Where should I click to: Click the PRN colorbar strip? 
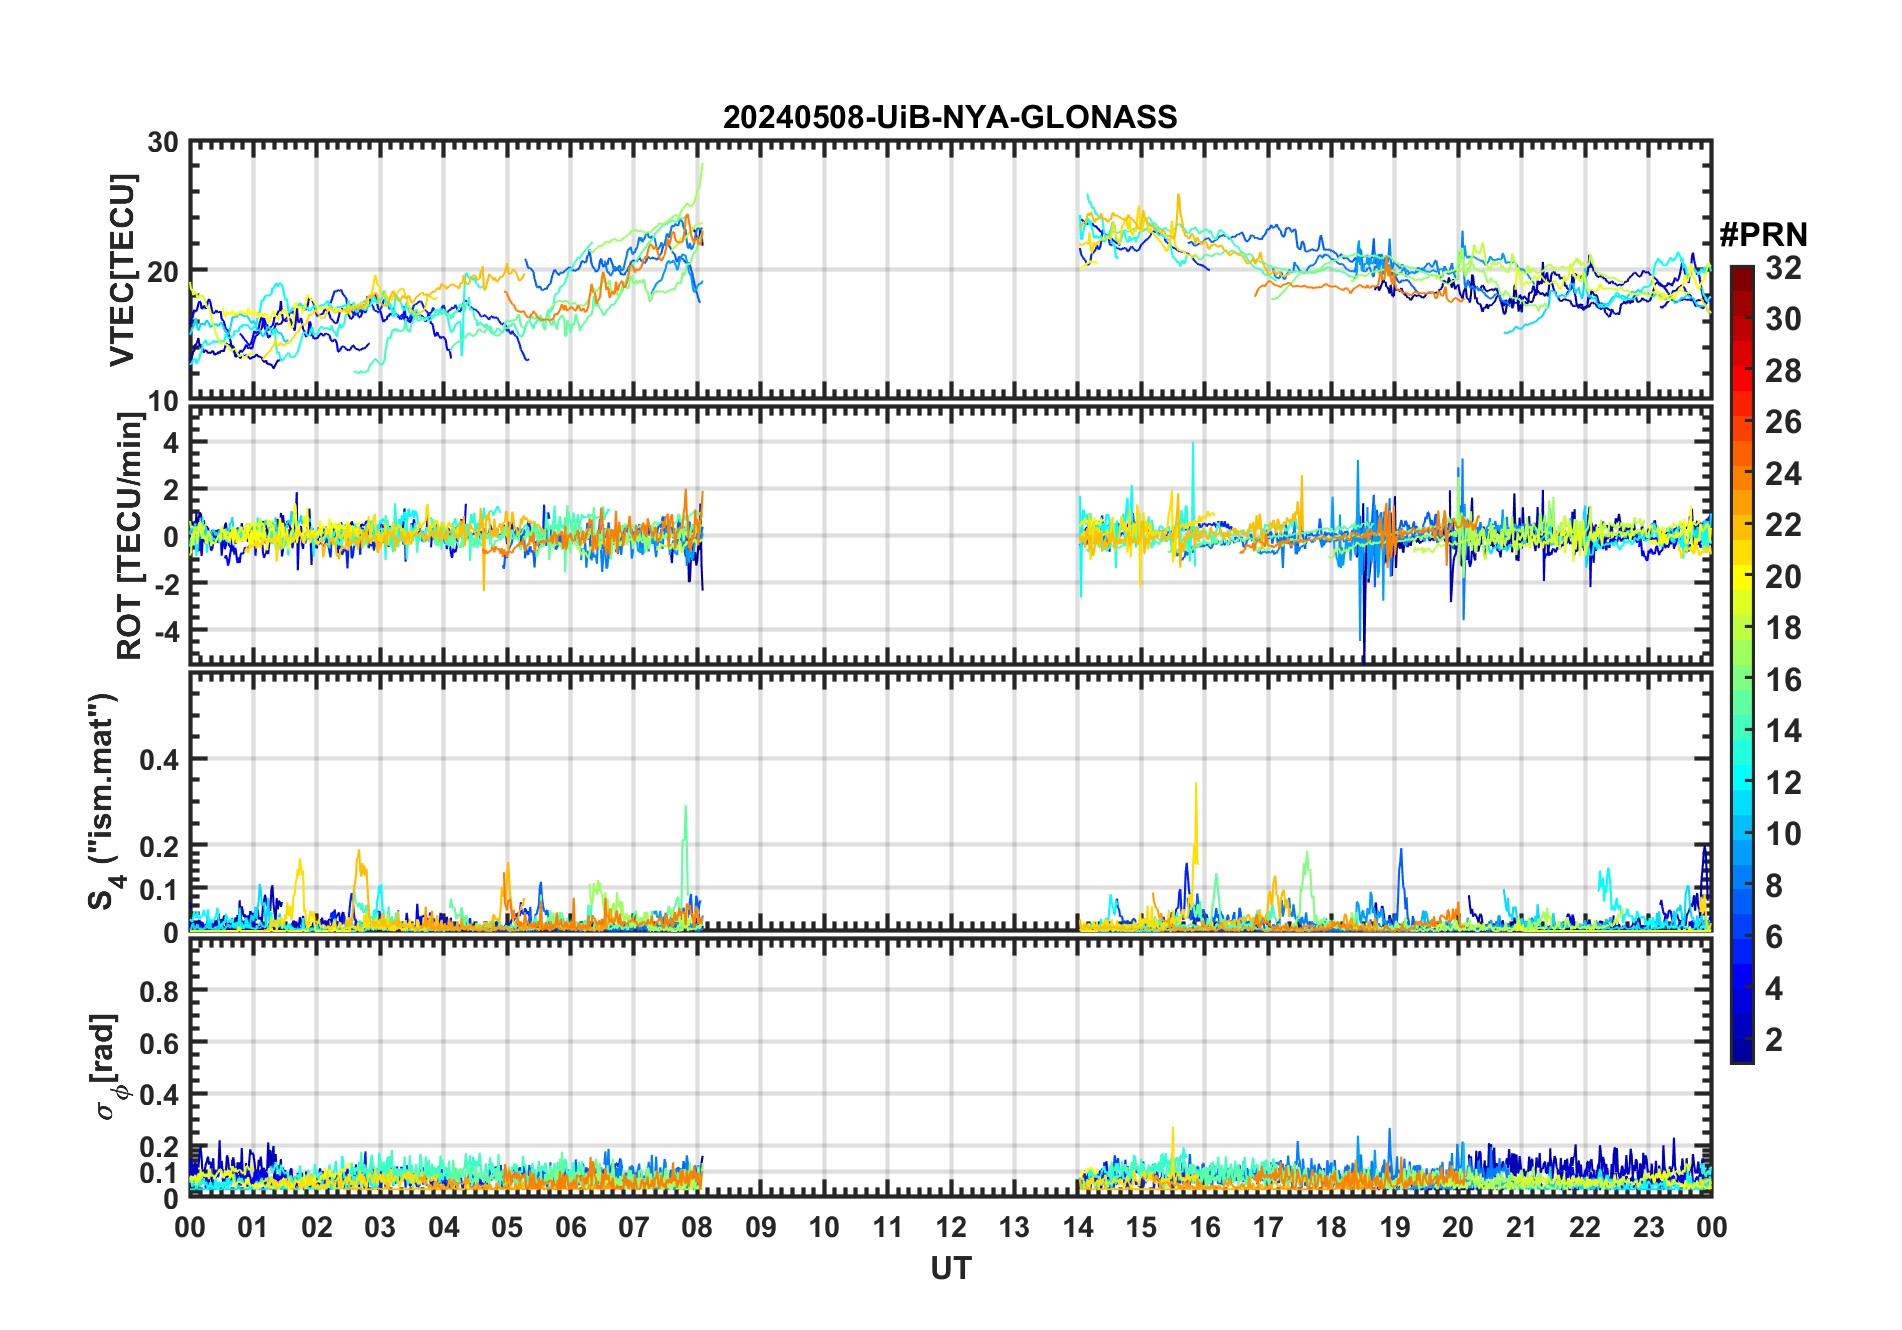(x=1742, y=663)
